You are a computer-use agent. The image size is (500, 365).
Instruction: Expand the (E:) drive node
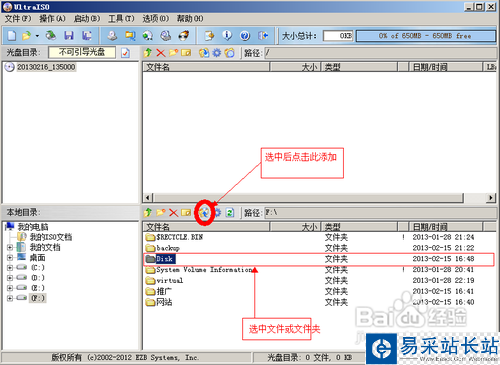[10, 288]
